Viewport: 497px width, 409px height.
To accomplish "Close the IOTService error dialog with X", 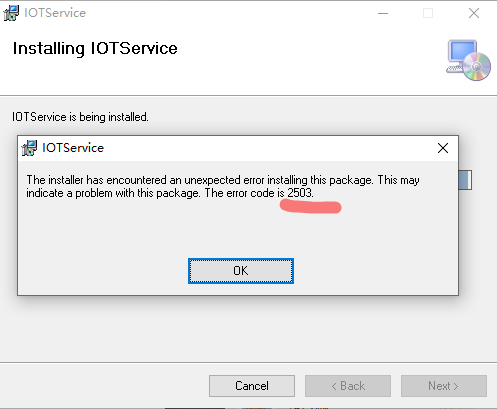I will pyautogui.click(x=443, y=148).
